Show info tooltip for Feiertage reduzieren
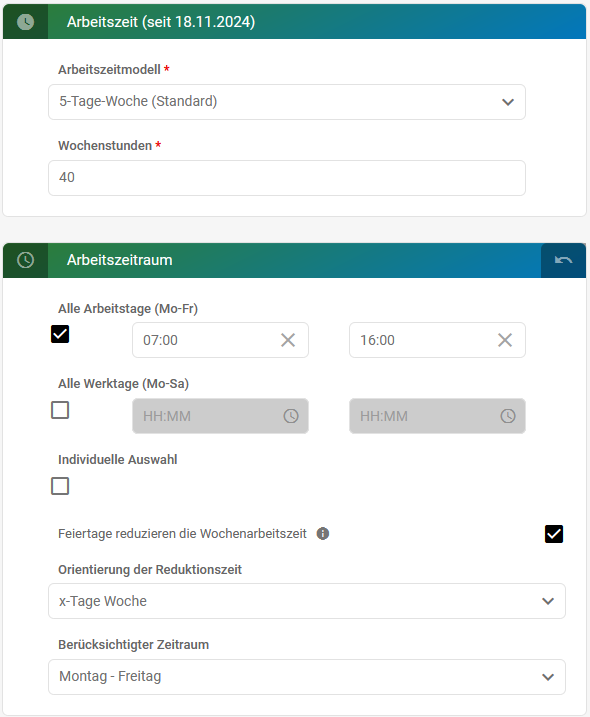This screenshot has height=717, width=590. coord(323,534)
